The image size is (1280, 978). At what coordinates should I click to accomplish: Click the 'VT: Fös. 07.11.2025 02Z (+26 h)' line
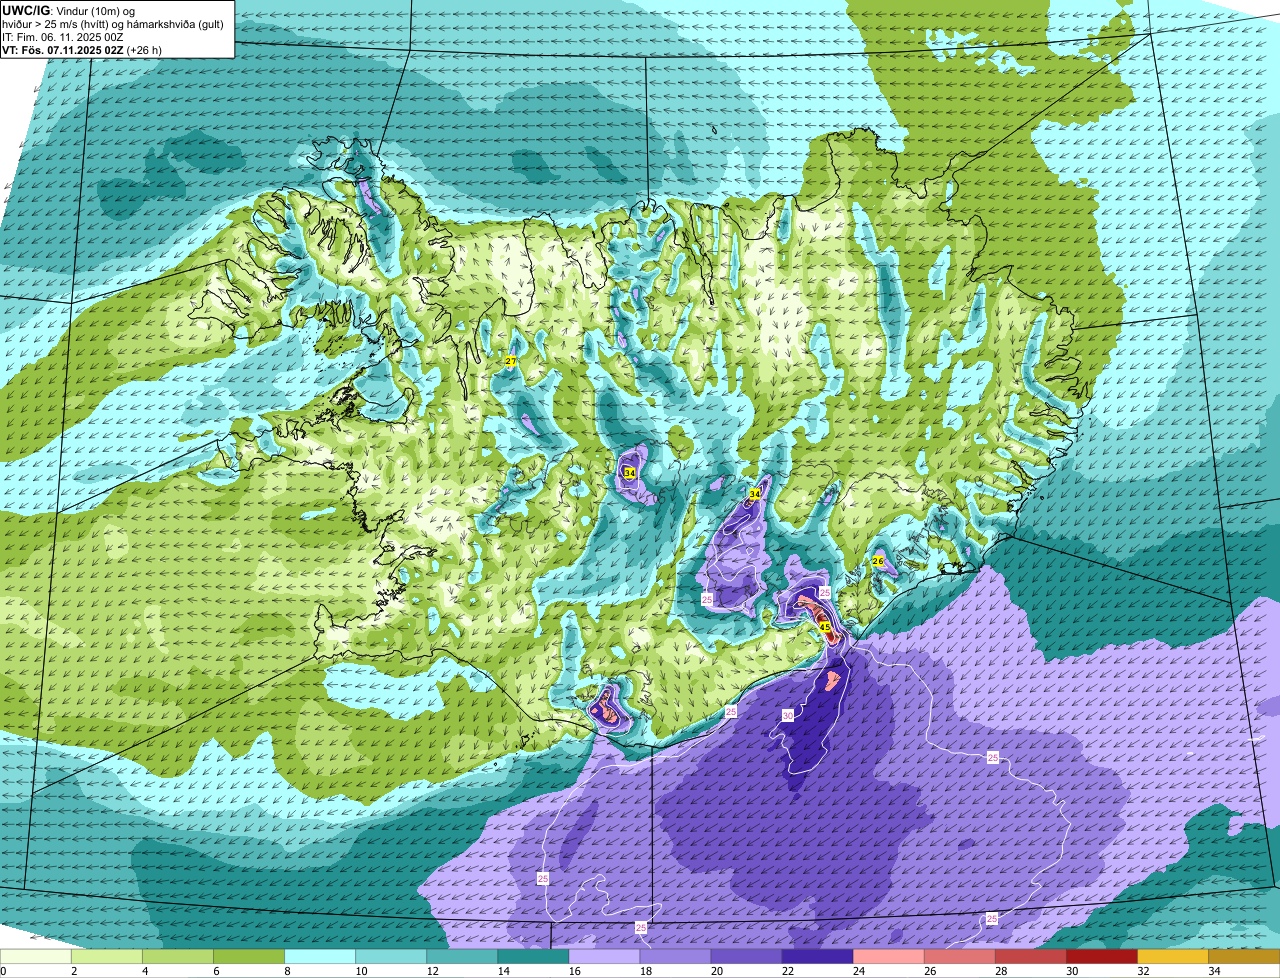(x=82, y=49)
